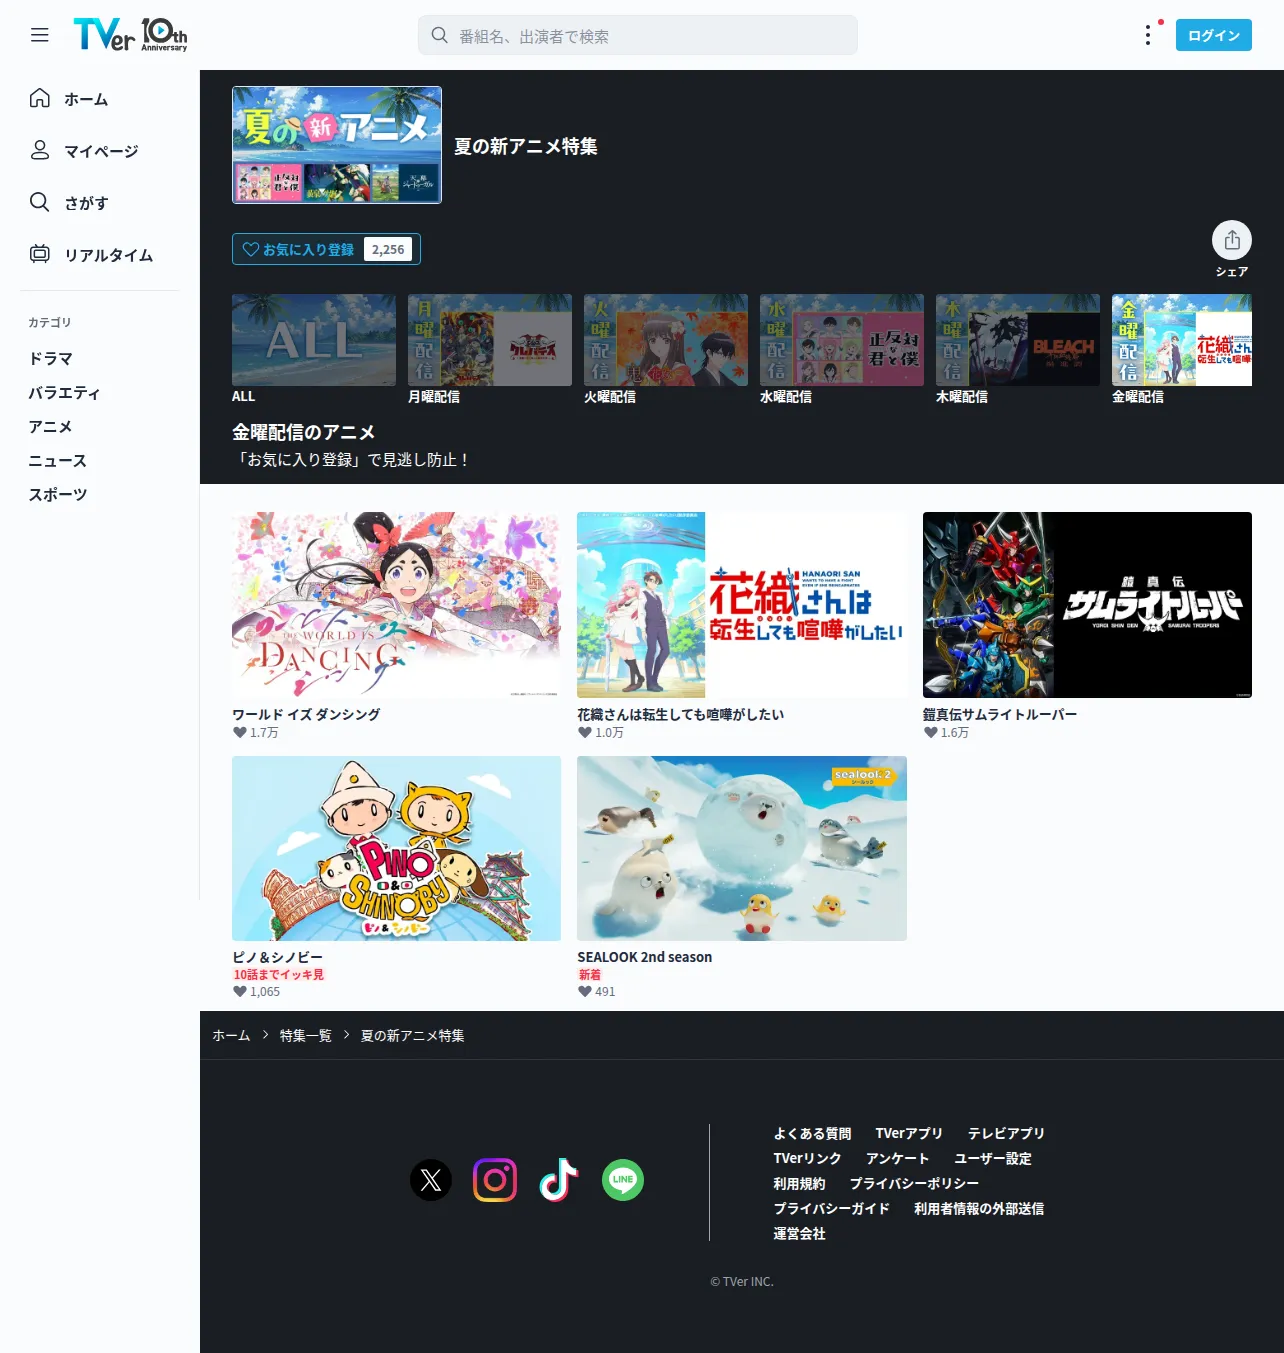Viewport: 1284px width, 1353px height.
Task: Click the 夏の新アニメ banner image
Action: click(337, 145)
